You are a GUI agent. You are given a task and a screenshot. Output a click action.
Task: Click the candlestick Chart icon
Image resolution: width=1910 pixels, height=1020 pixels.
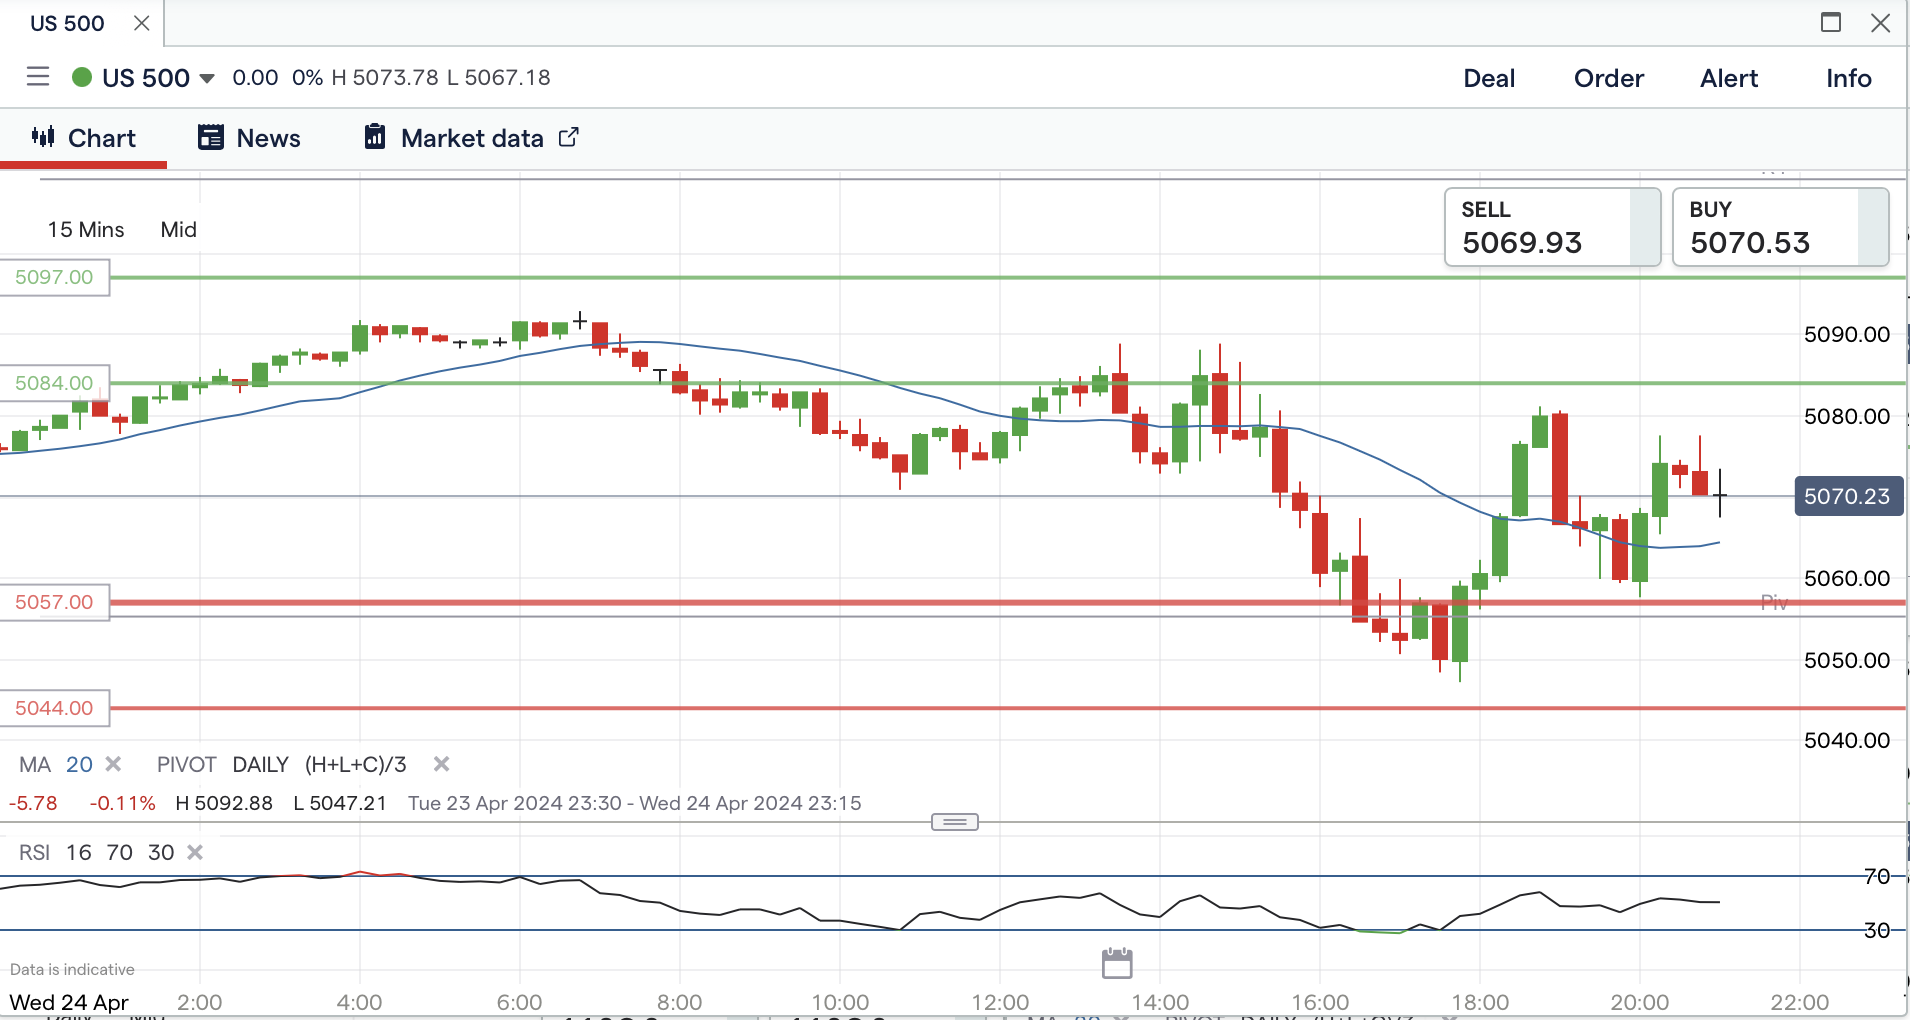point(43,137)
